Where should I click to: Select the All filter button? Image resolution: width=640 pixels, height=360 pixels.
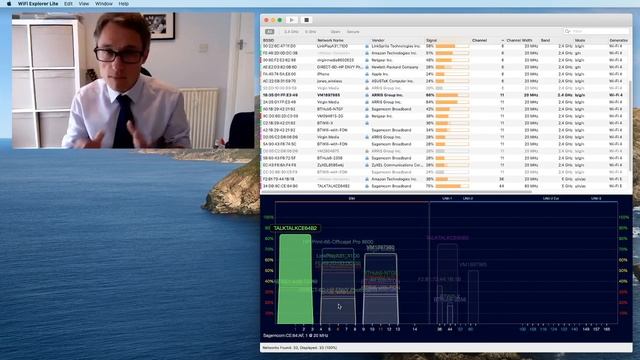coord(269,31)
